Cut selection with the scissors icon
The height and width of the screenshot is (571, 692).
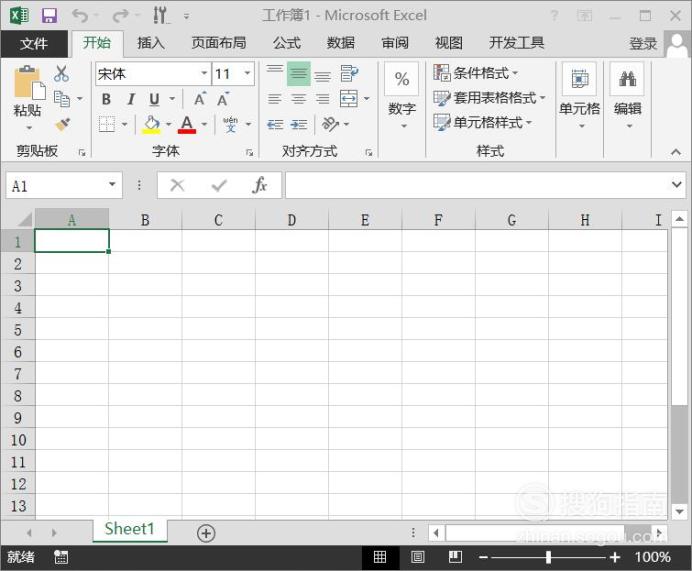tap(61, 73)
